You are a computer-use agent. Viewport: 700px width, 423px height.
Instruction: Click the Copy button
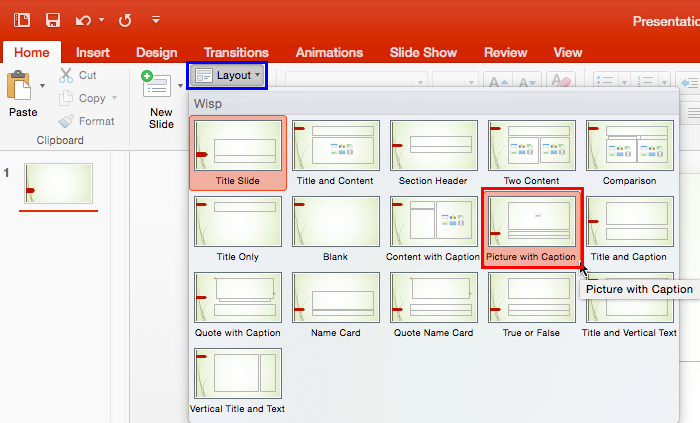pyautogui.click(x=83, y=98)
